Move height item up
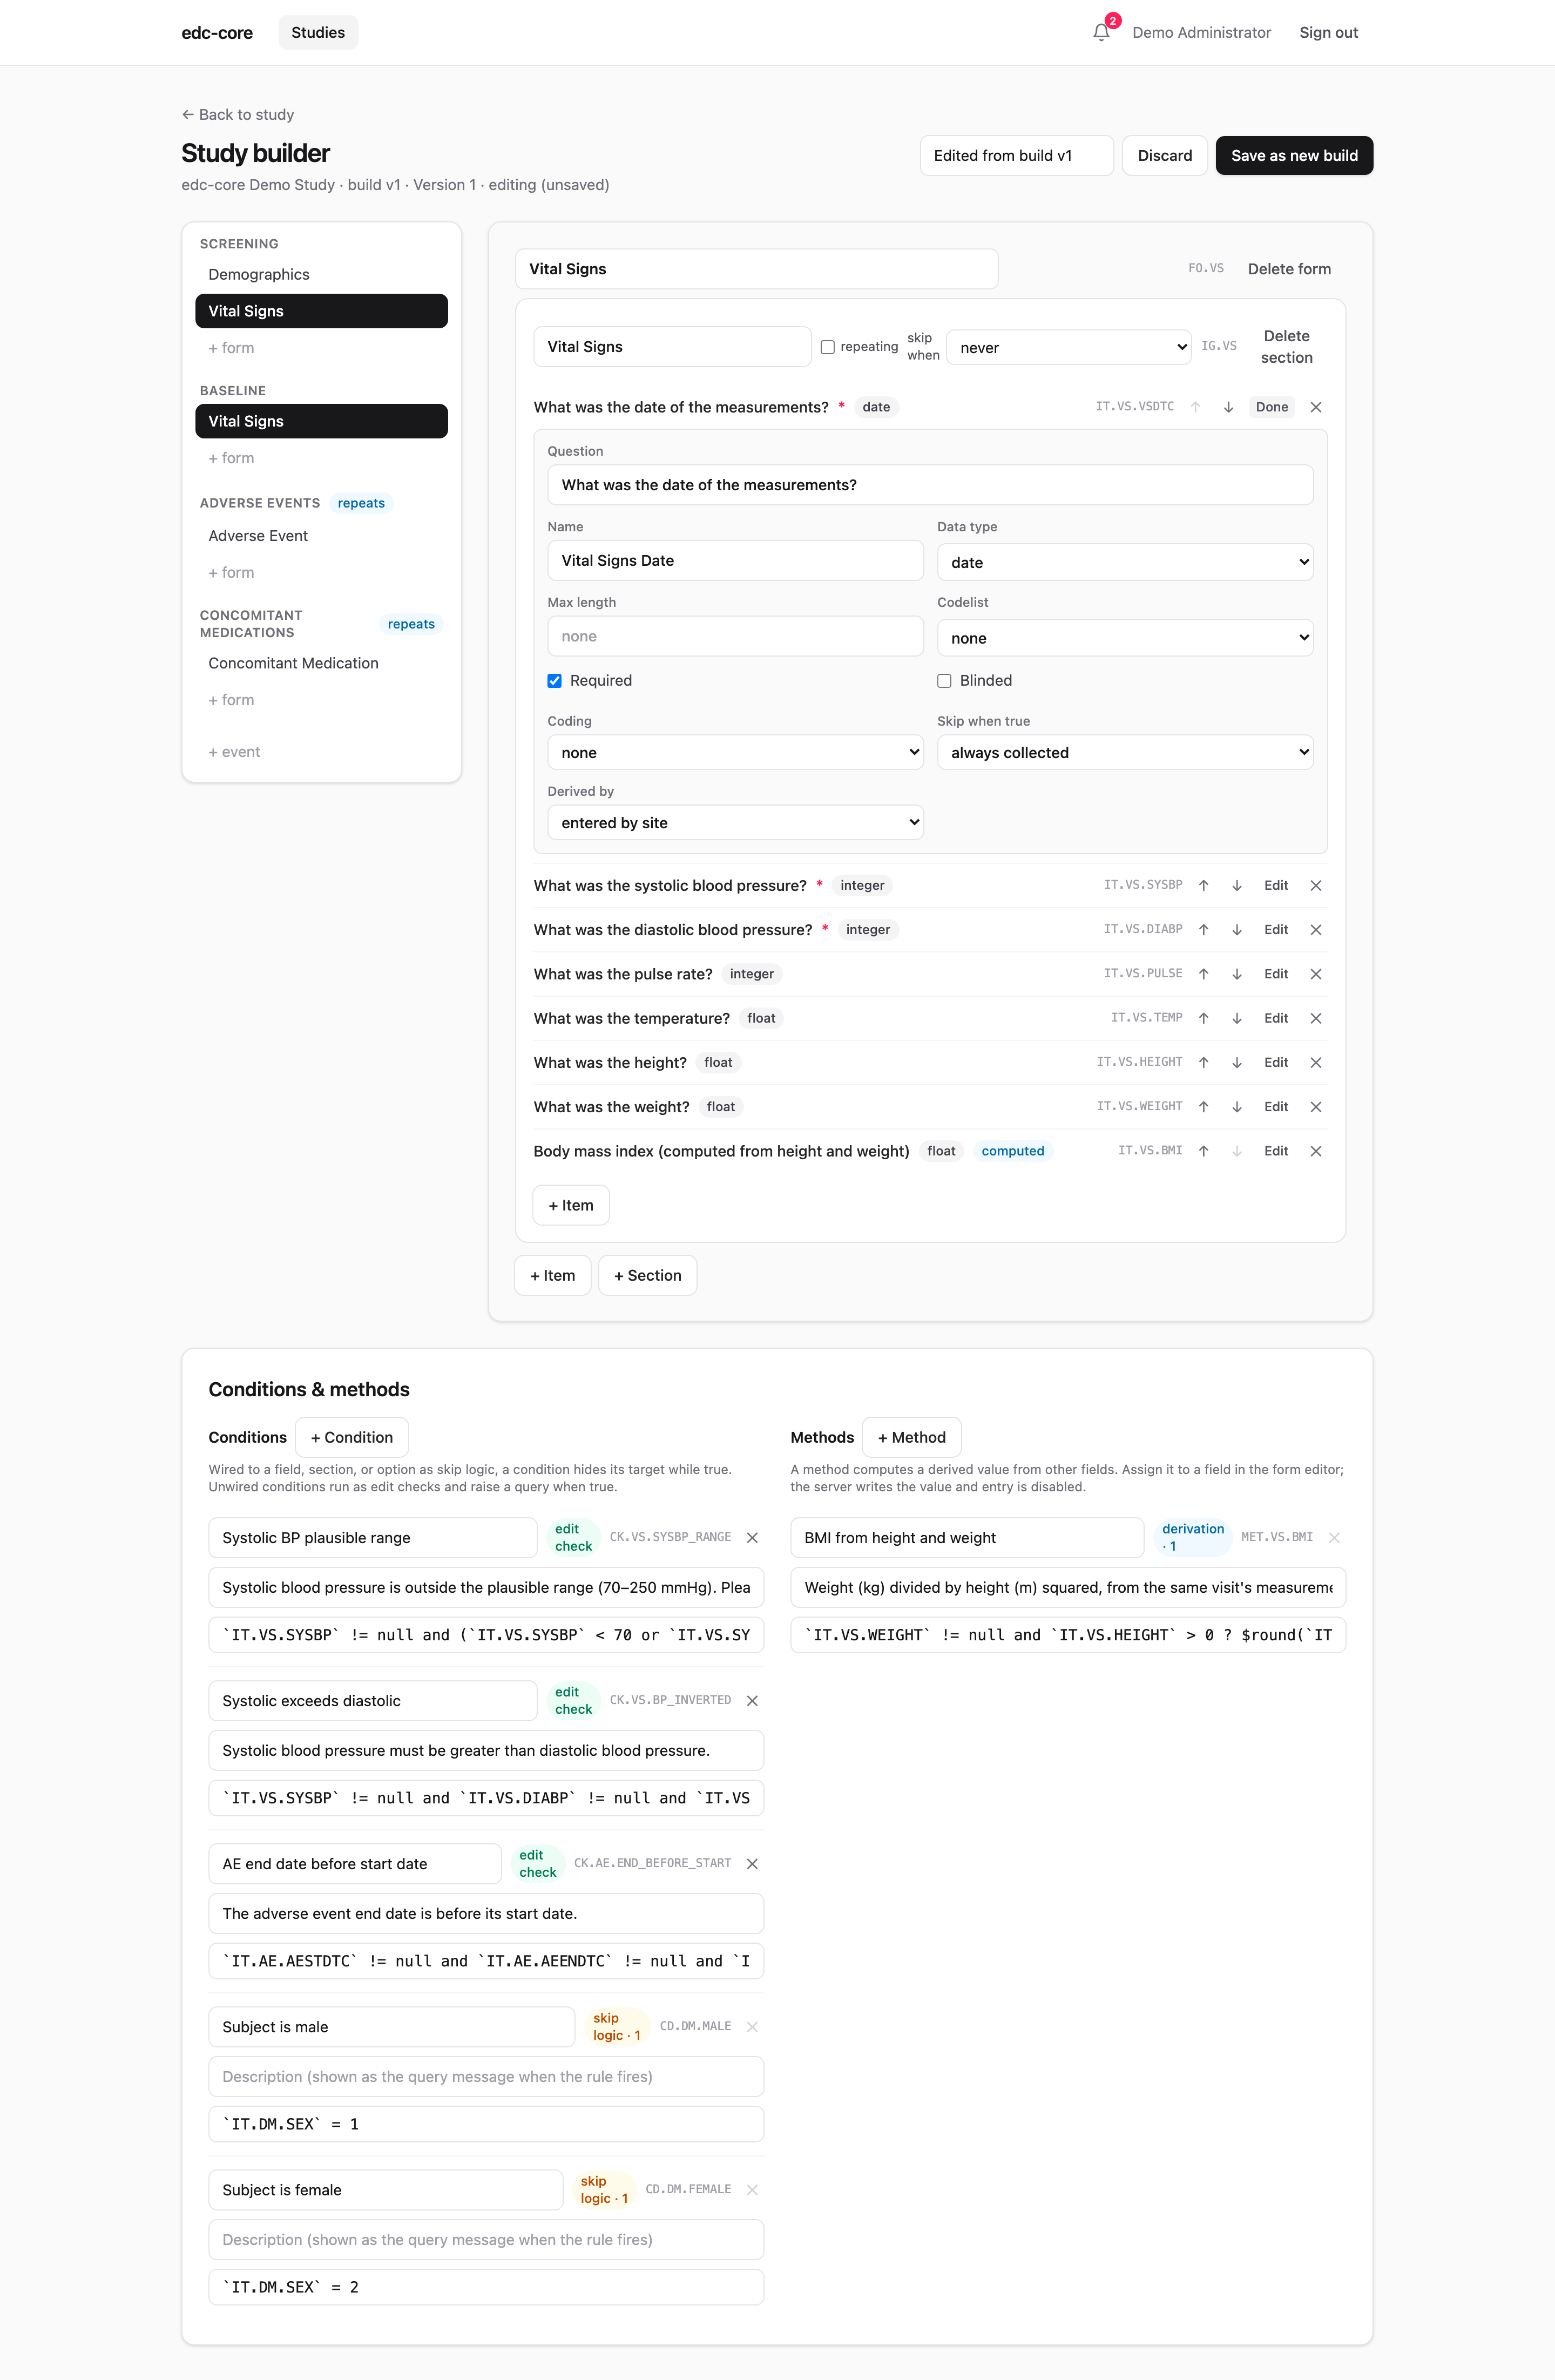1555x2380 pixels. [x=1204, y=1062]
